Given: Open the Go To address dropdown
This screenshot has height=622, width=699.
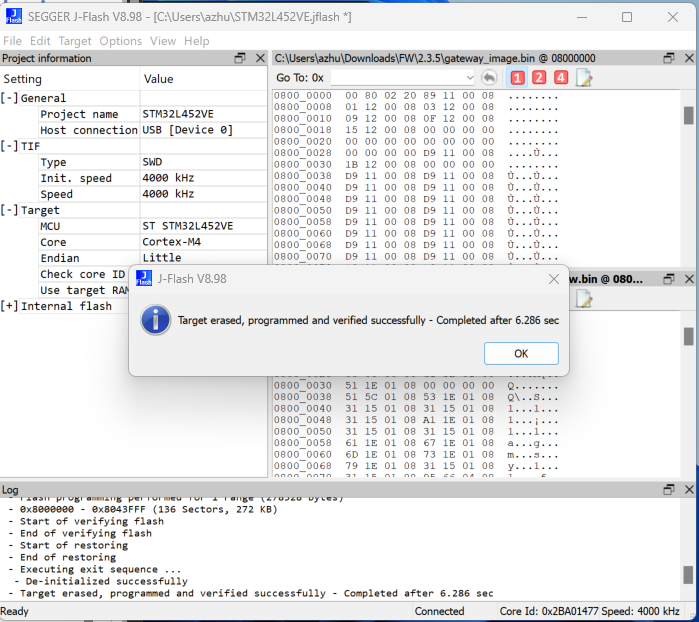Looking at the screenshot, I should [469, 78].
